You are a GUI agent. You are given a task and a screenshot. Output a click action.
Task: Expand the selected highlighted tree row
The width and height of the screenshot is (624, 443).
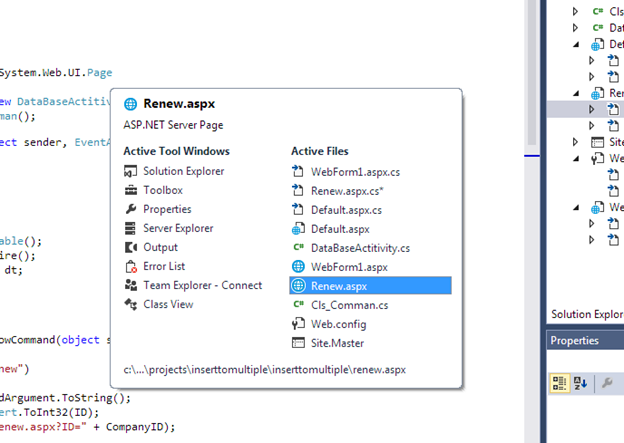(x=591, y=109)
